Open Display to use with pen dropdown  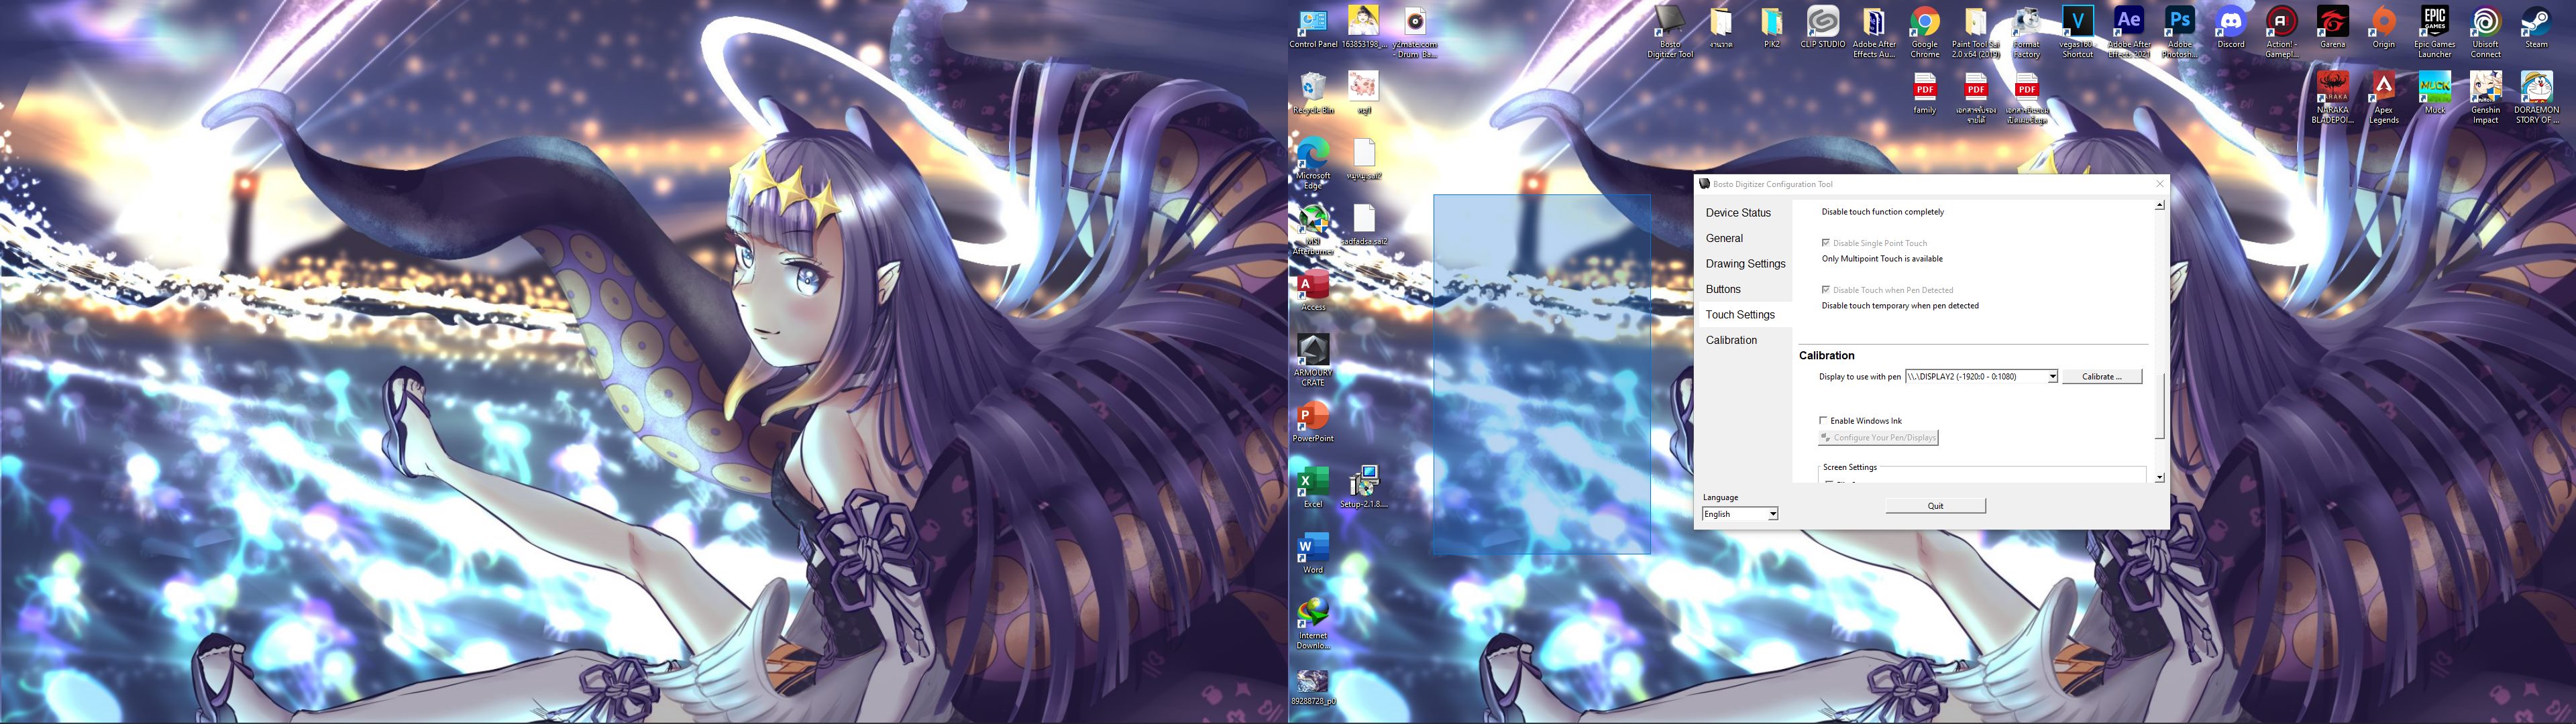1981,377
